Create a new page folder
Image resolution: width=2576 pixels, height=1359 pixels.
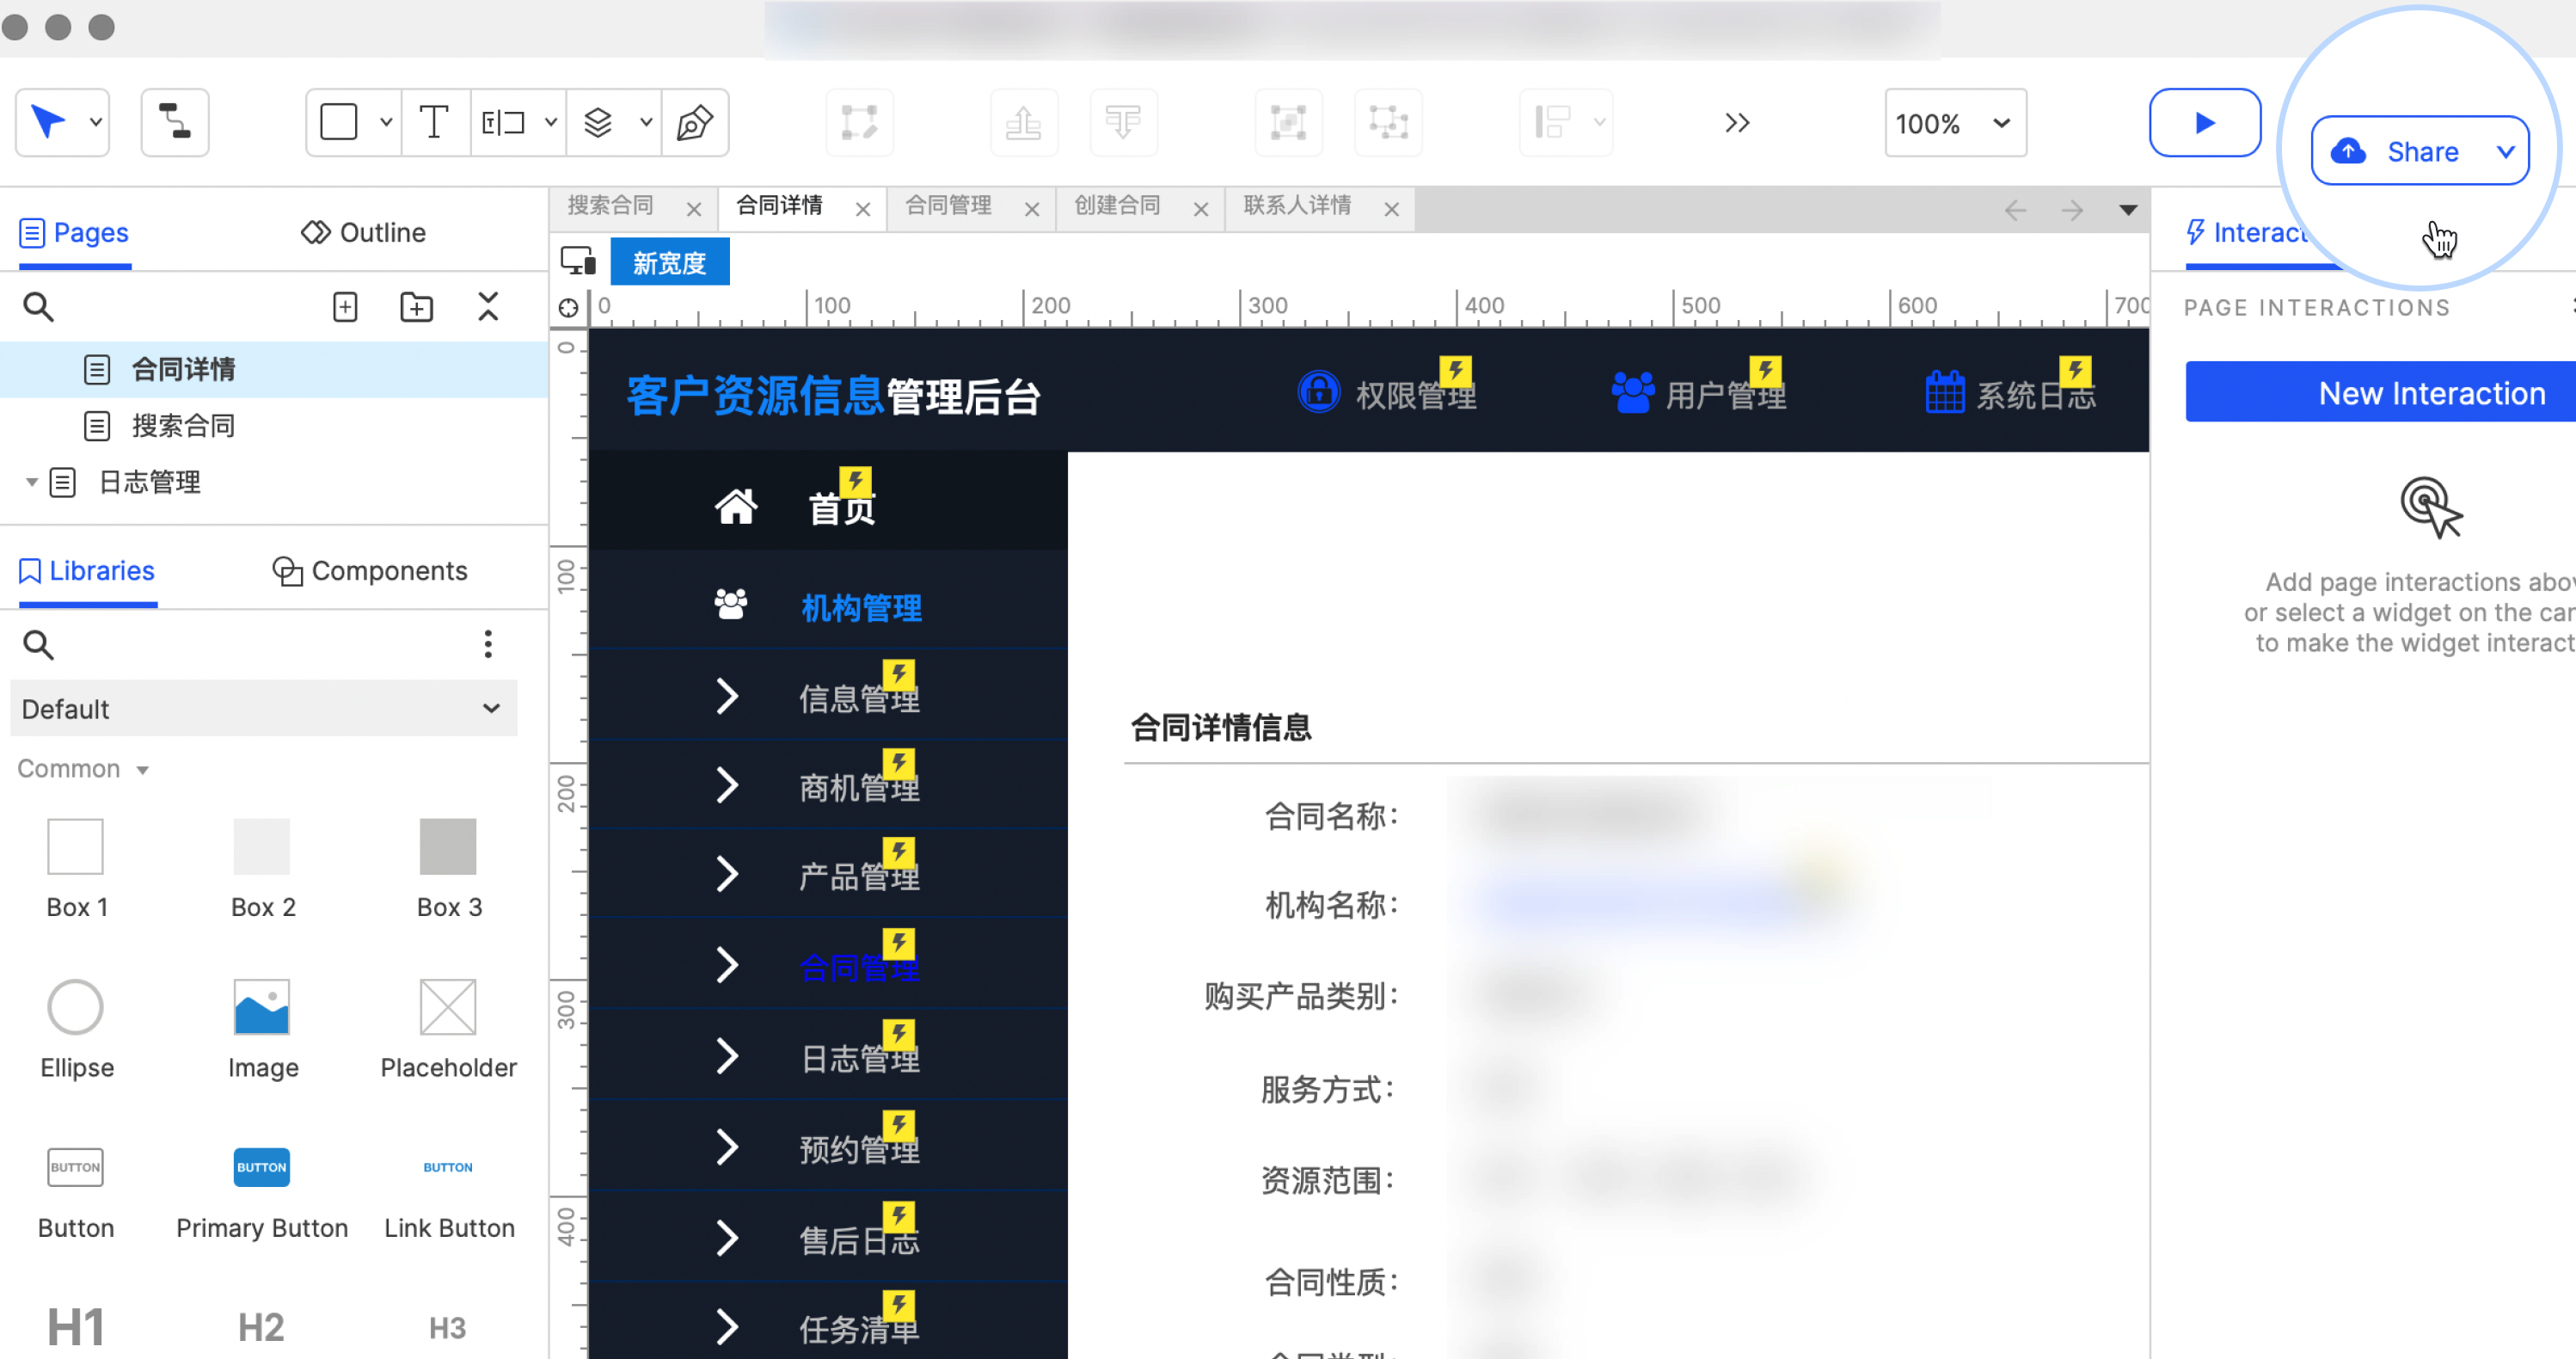tap(416, 307)
